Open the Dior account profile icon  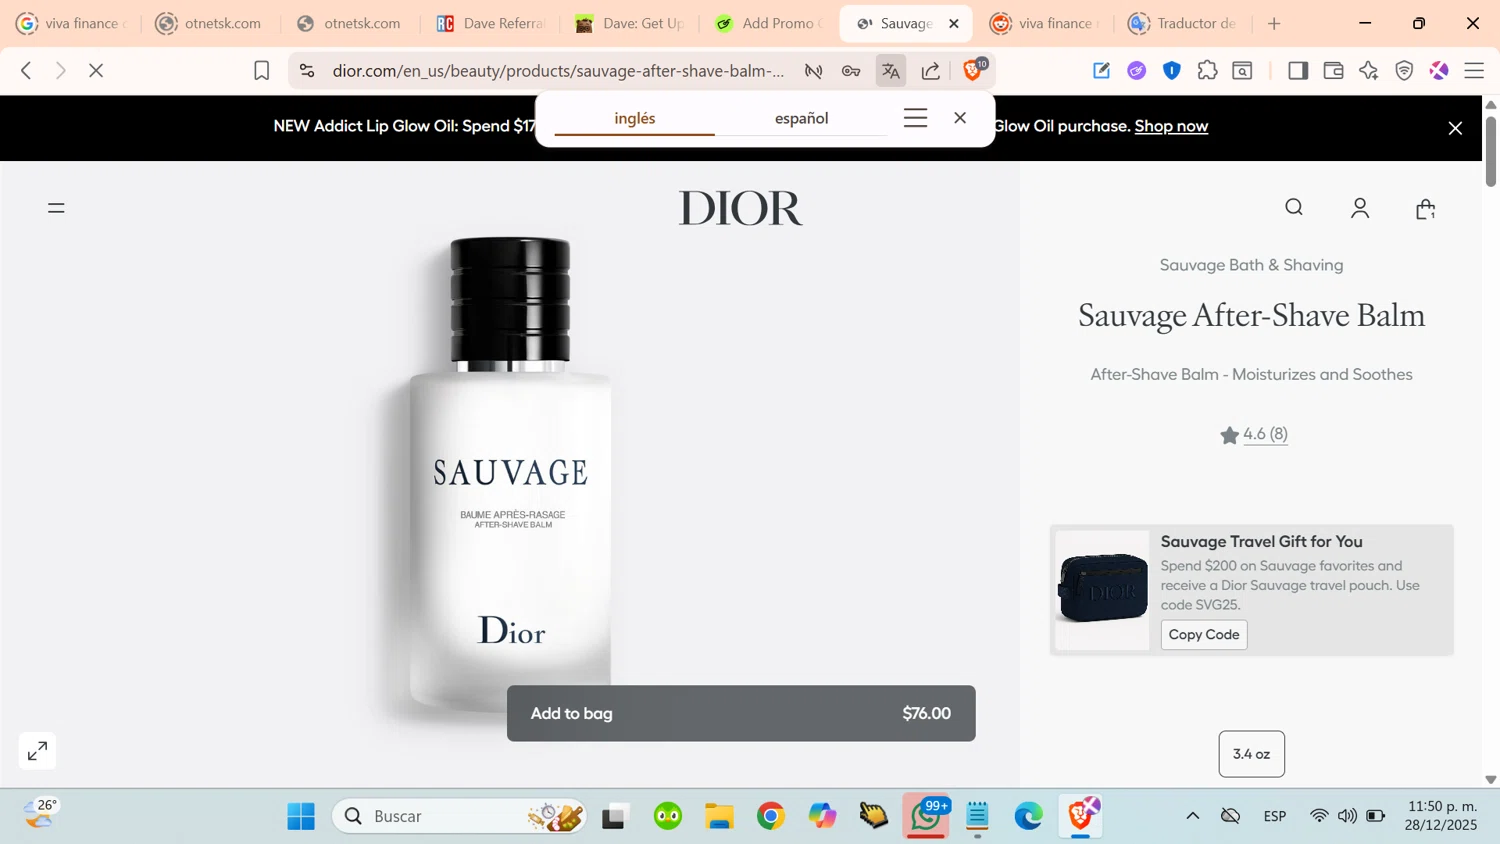[1360, 208]
